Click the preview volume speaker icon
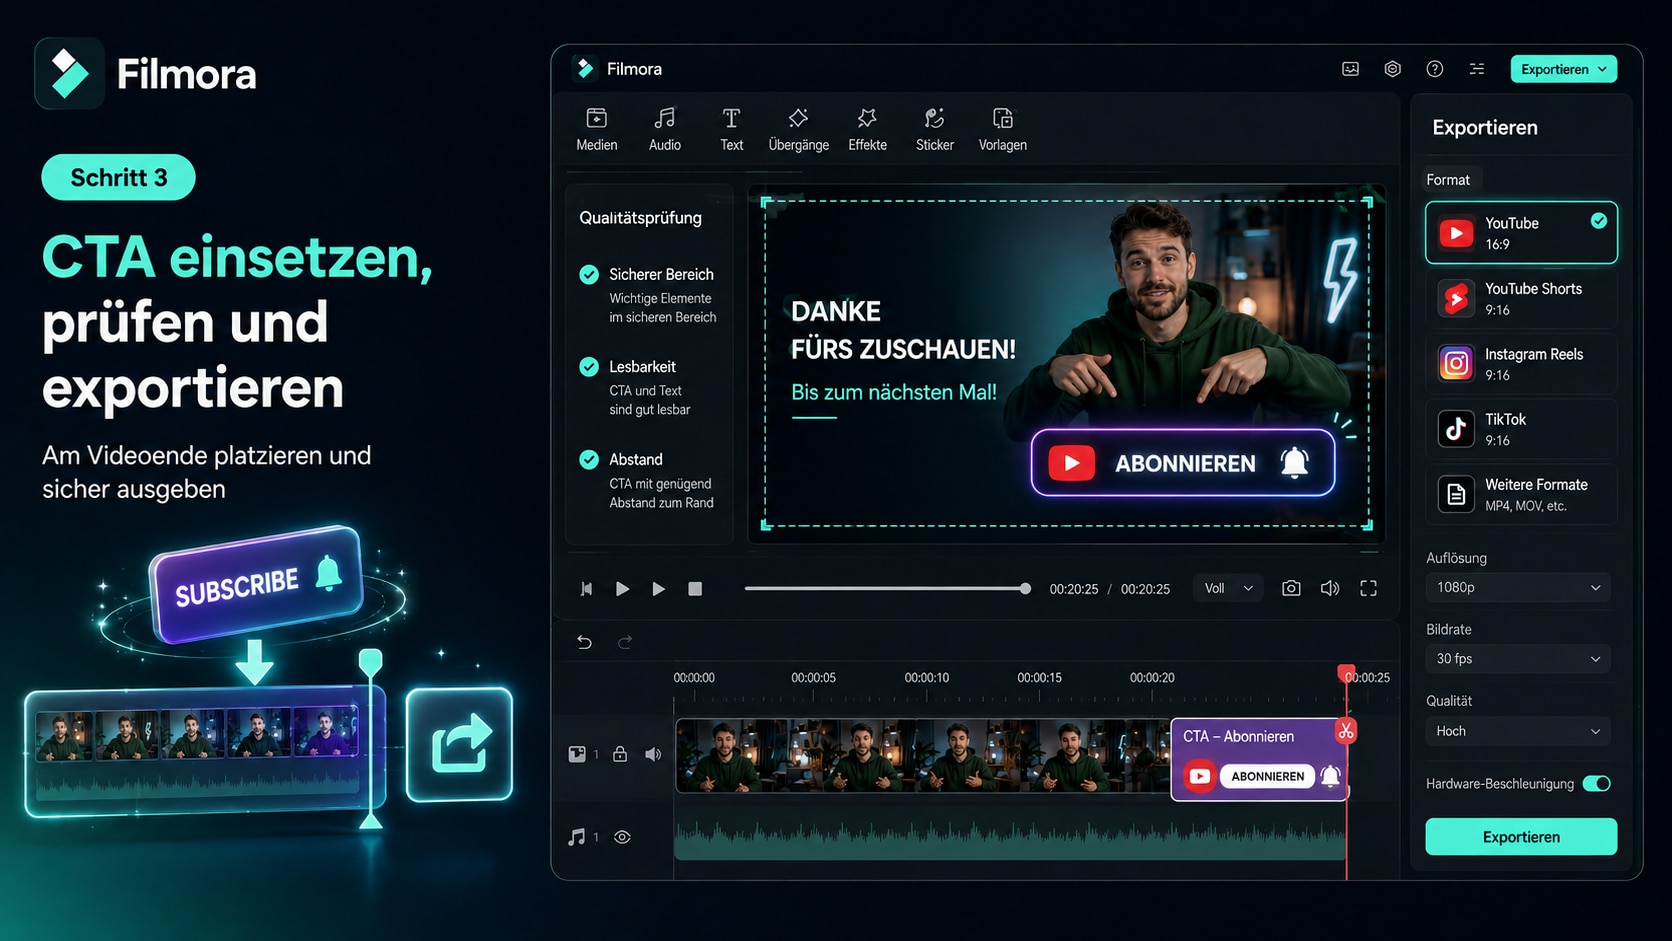This screenshot has width=1672, height=941. [1329, 588]
